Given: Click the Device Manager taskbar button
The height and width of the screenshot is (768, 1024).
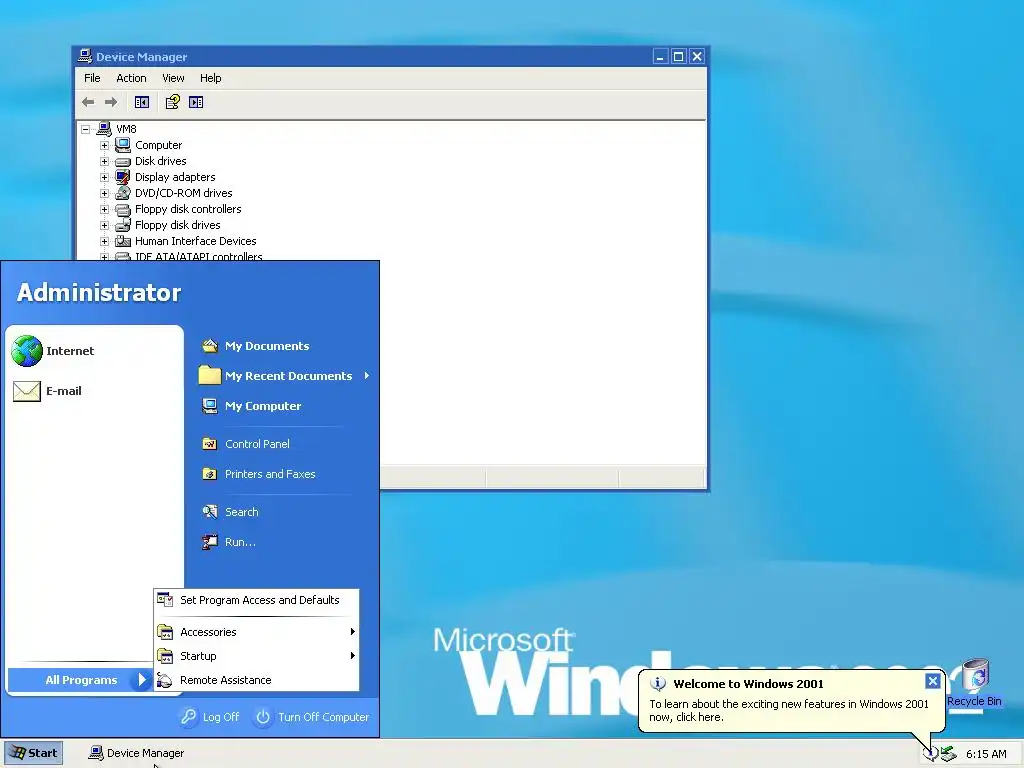Looking at the screenshot, I should [x=136, y=754].
